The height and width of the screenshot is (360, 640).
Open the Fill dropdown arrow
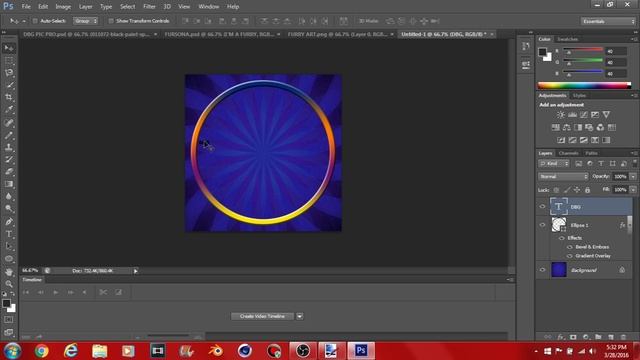tap(633, 190)
